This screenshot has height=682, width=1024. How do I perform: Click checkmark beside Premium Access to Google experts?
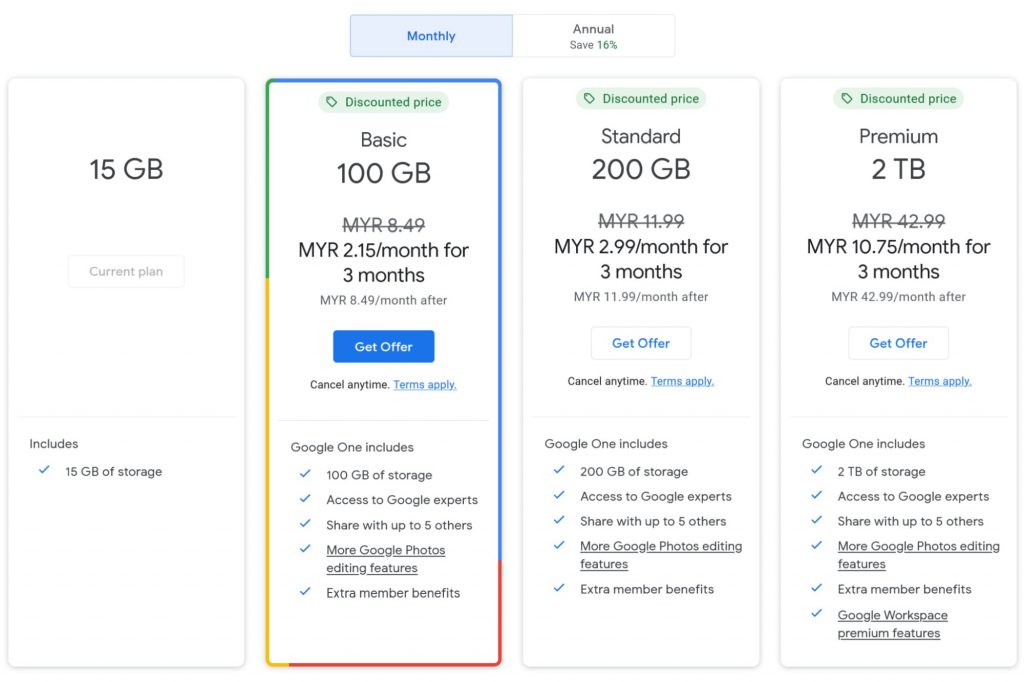tap(816, 495)
